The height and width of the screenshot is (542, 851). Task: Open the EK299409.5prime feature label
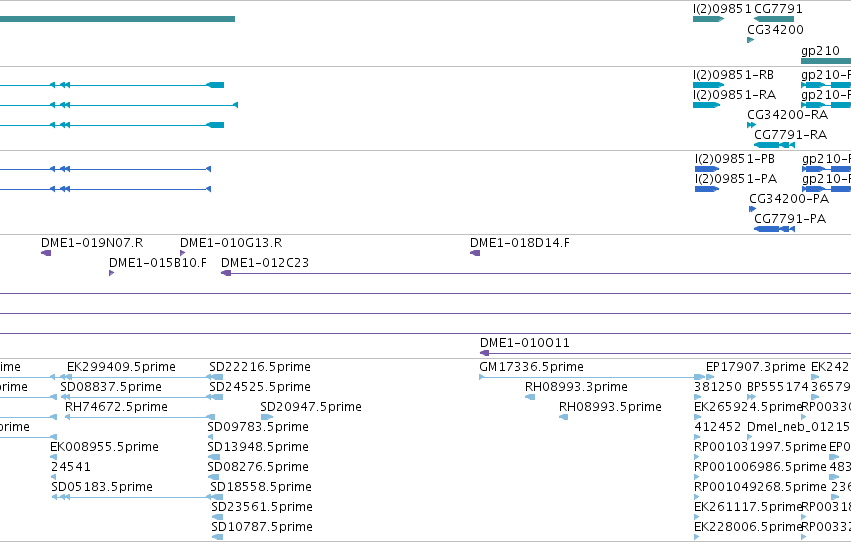121,367
